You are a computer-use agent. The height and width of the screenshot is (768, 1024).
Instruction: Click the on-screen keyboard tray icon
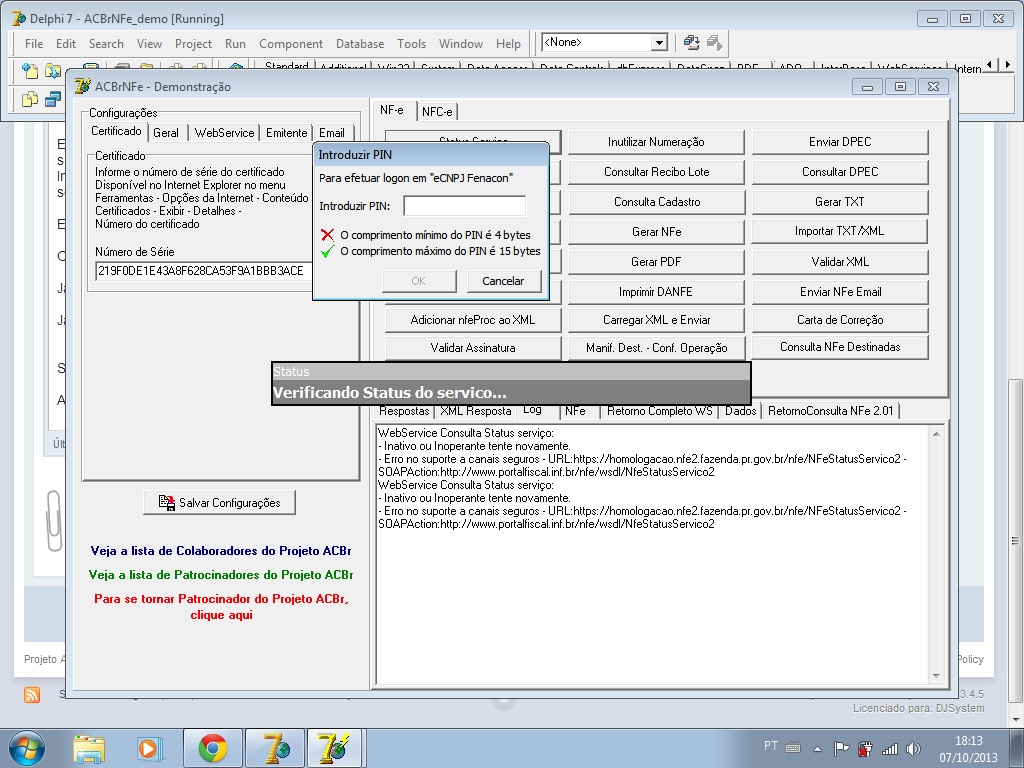pos(793,748)
